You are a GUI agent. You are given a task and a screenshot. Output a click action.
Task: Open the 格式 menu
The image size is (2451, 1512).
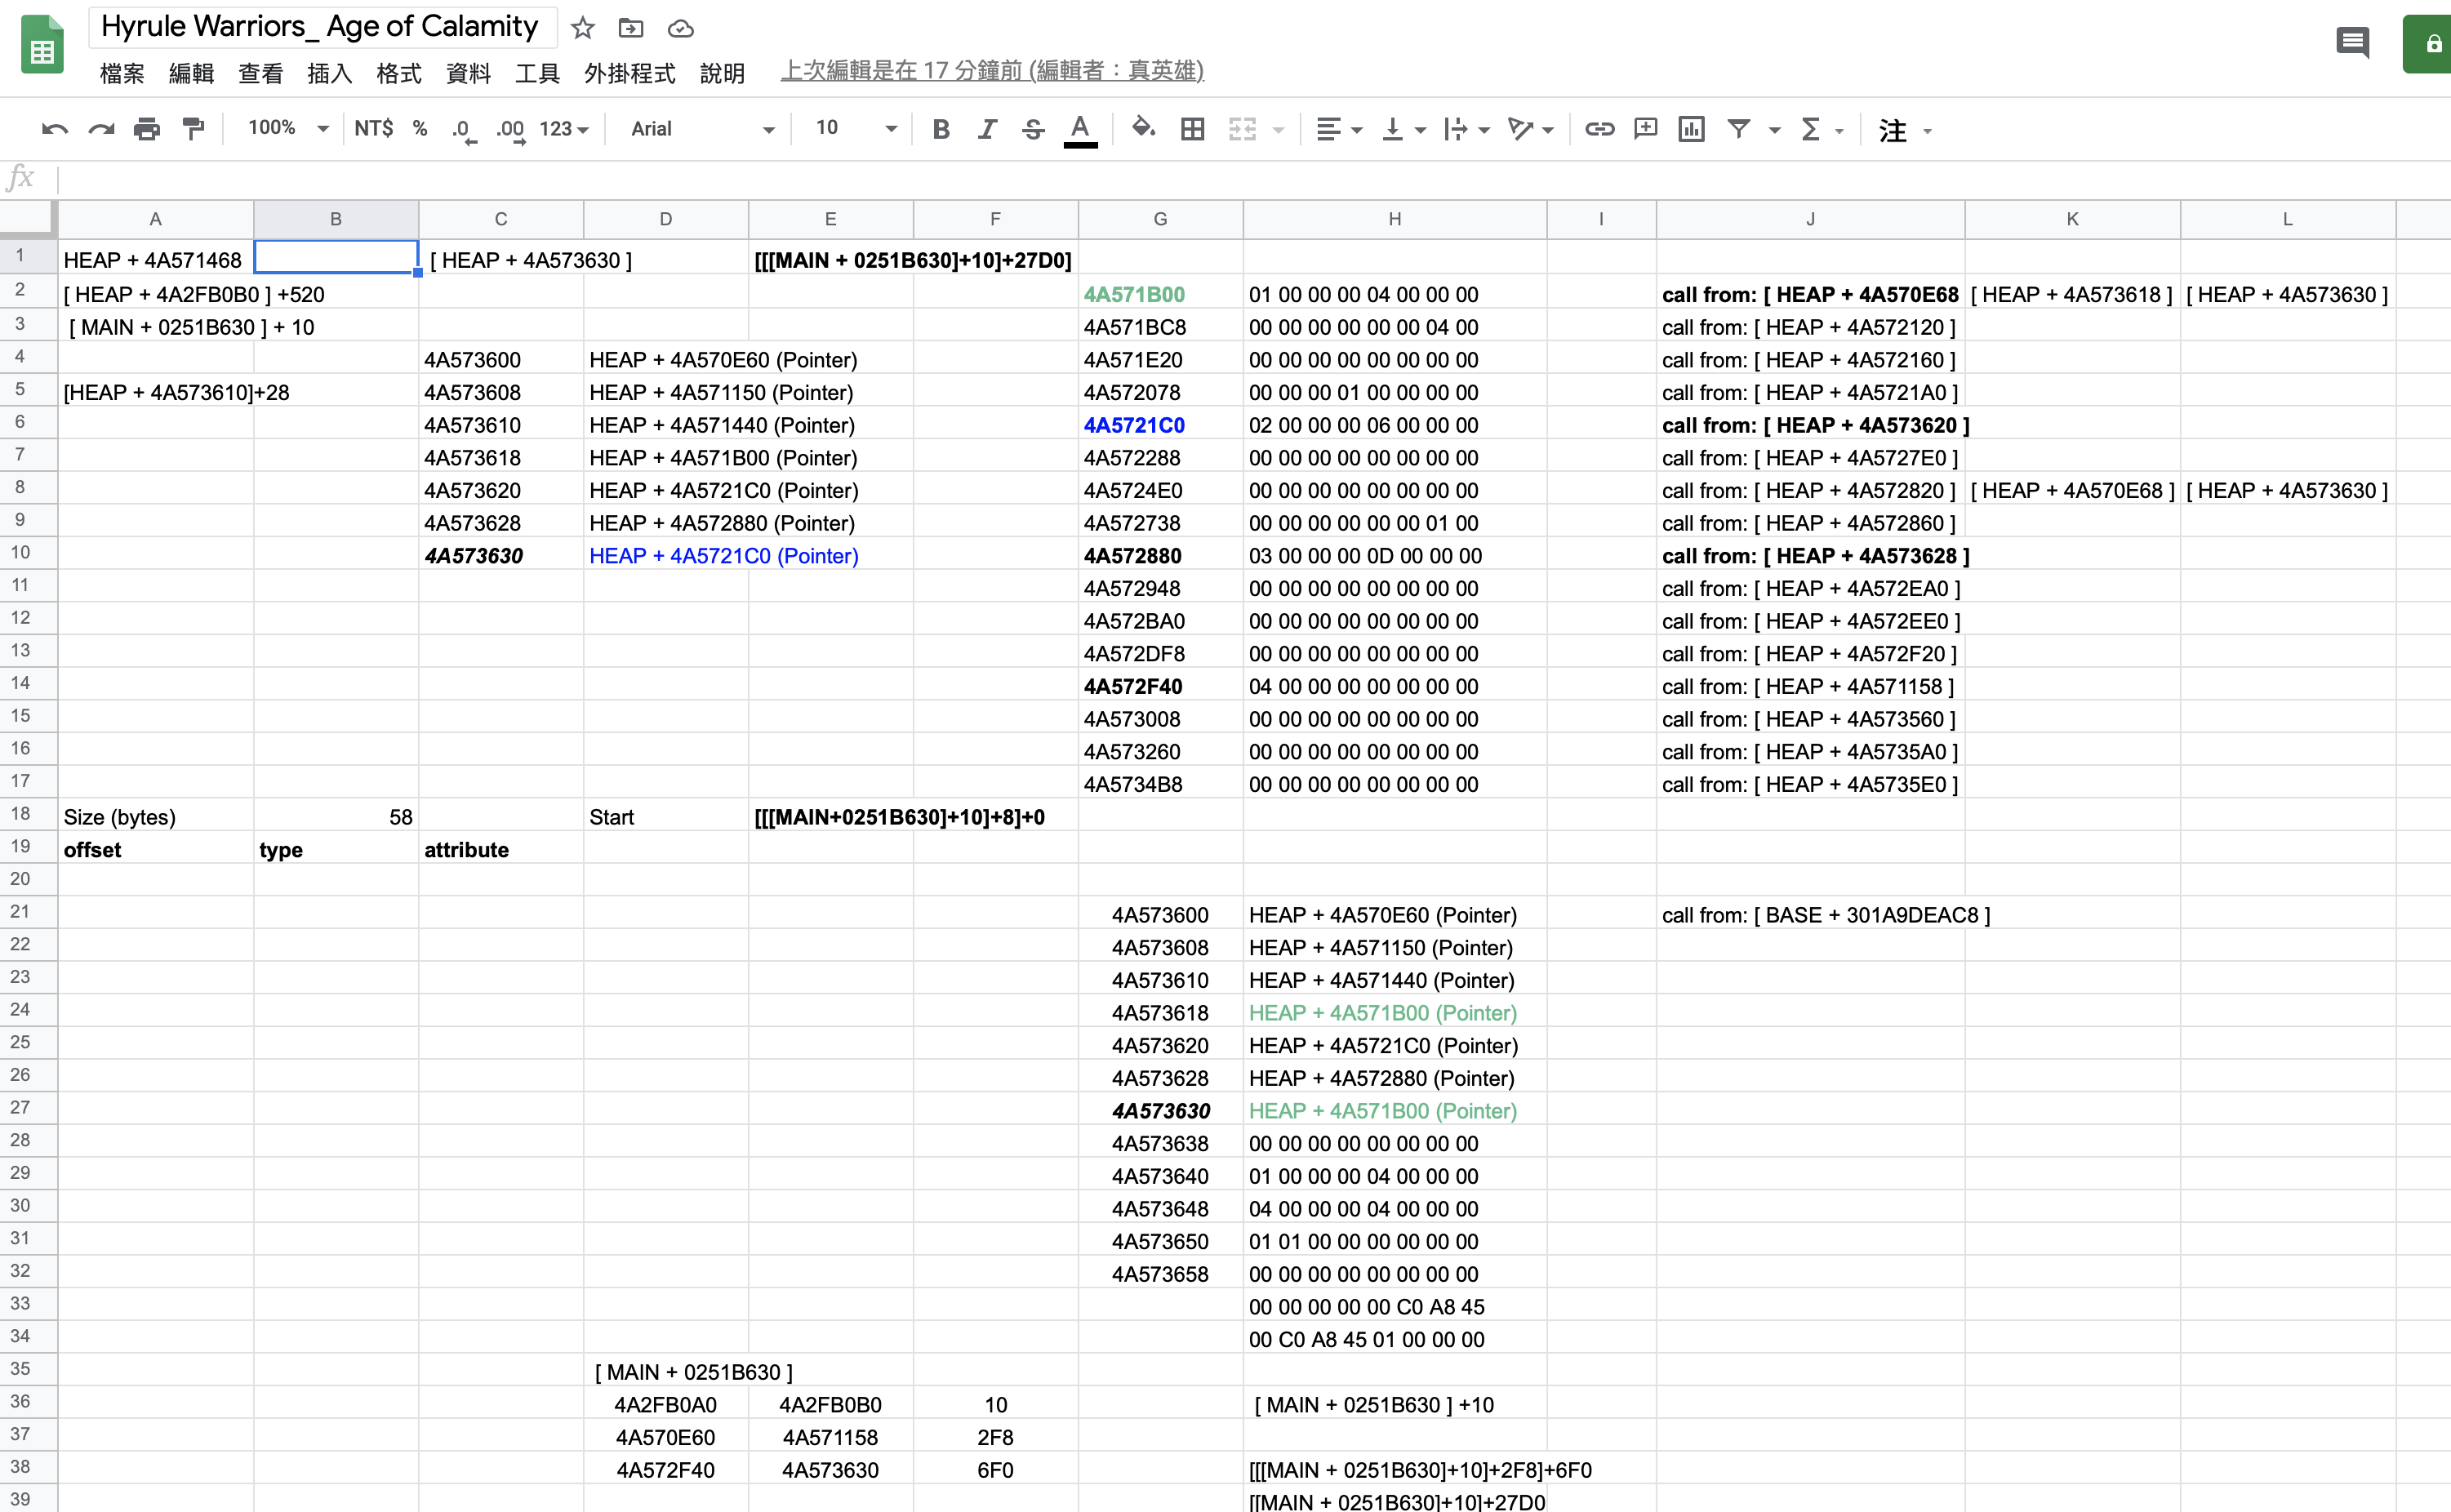point(398,73)
